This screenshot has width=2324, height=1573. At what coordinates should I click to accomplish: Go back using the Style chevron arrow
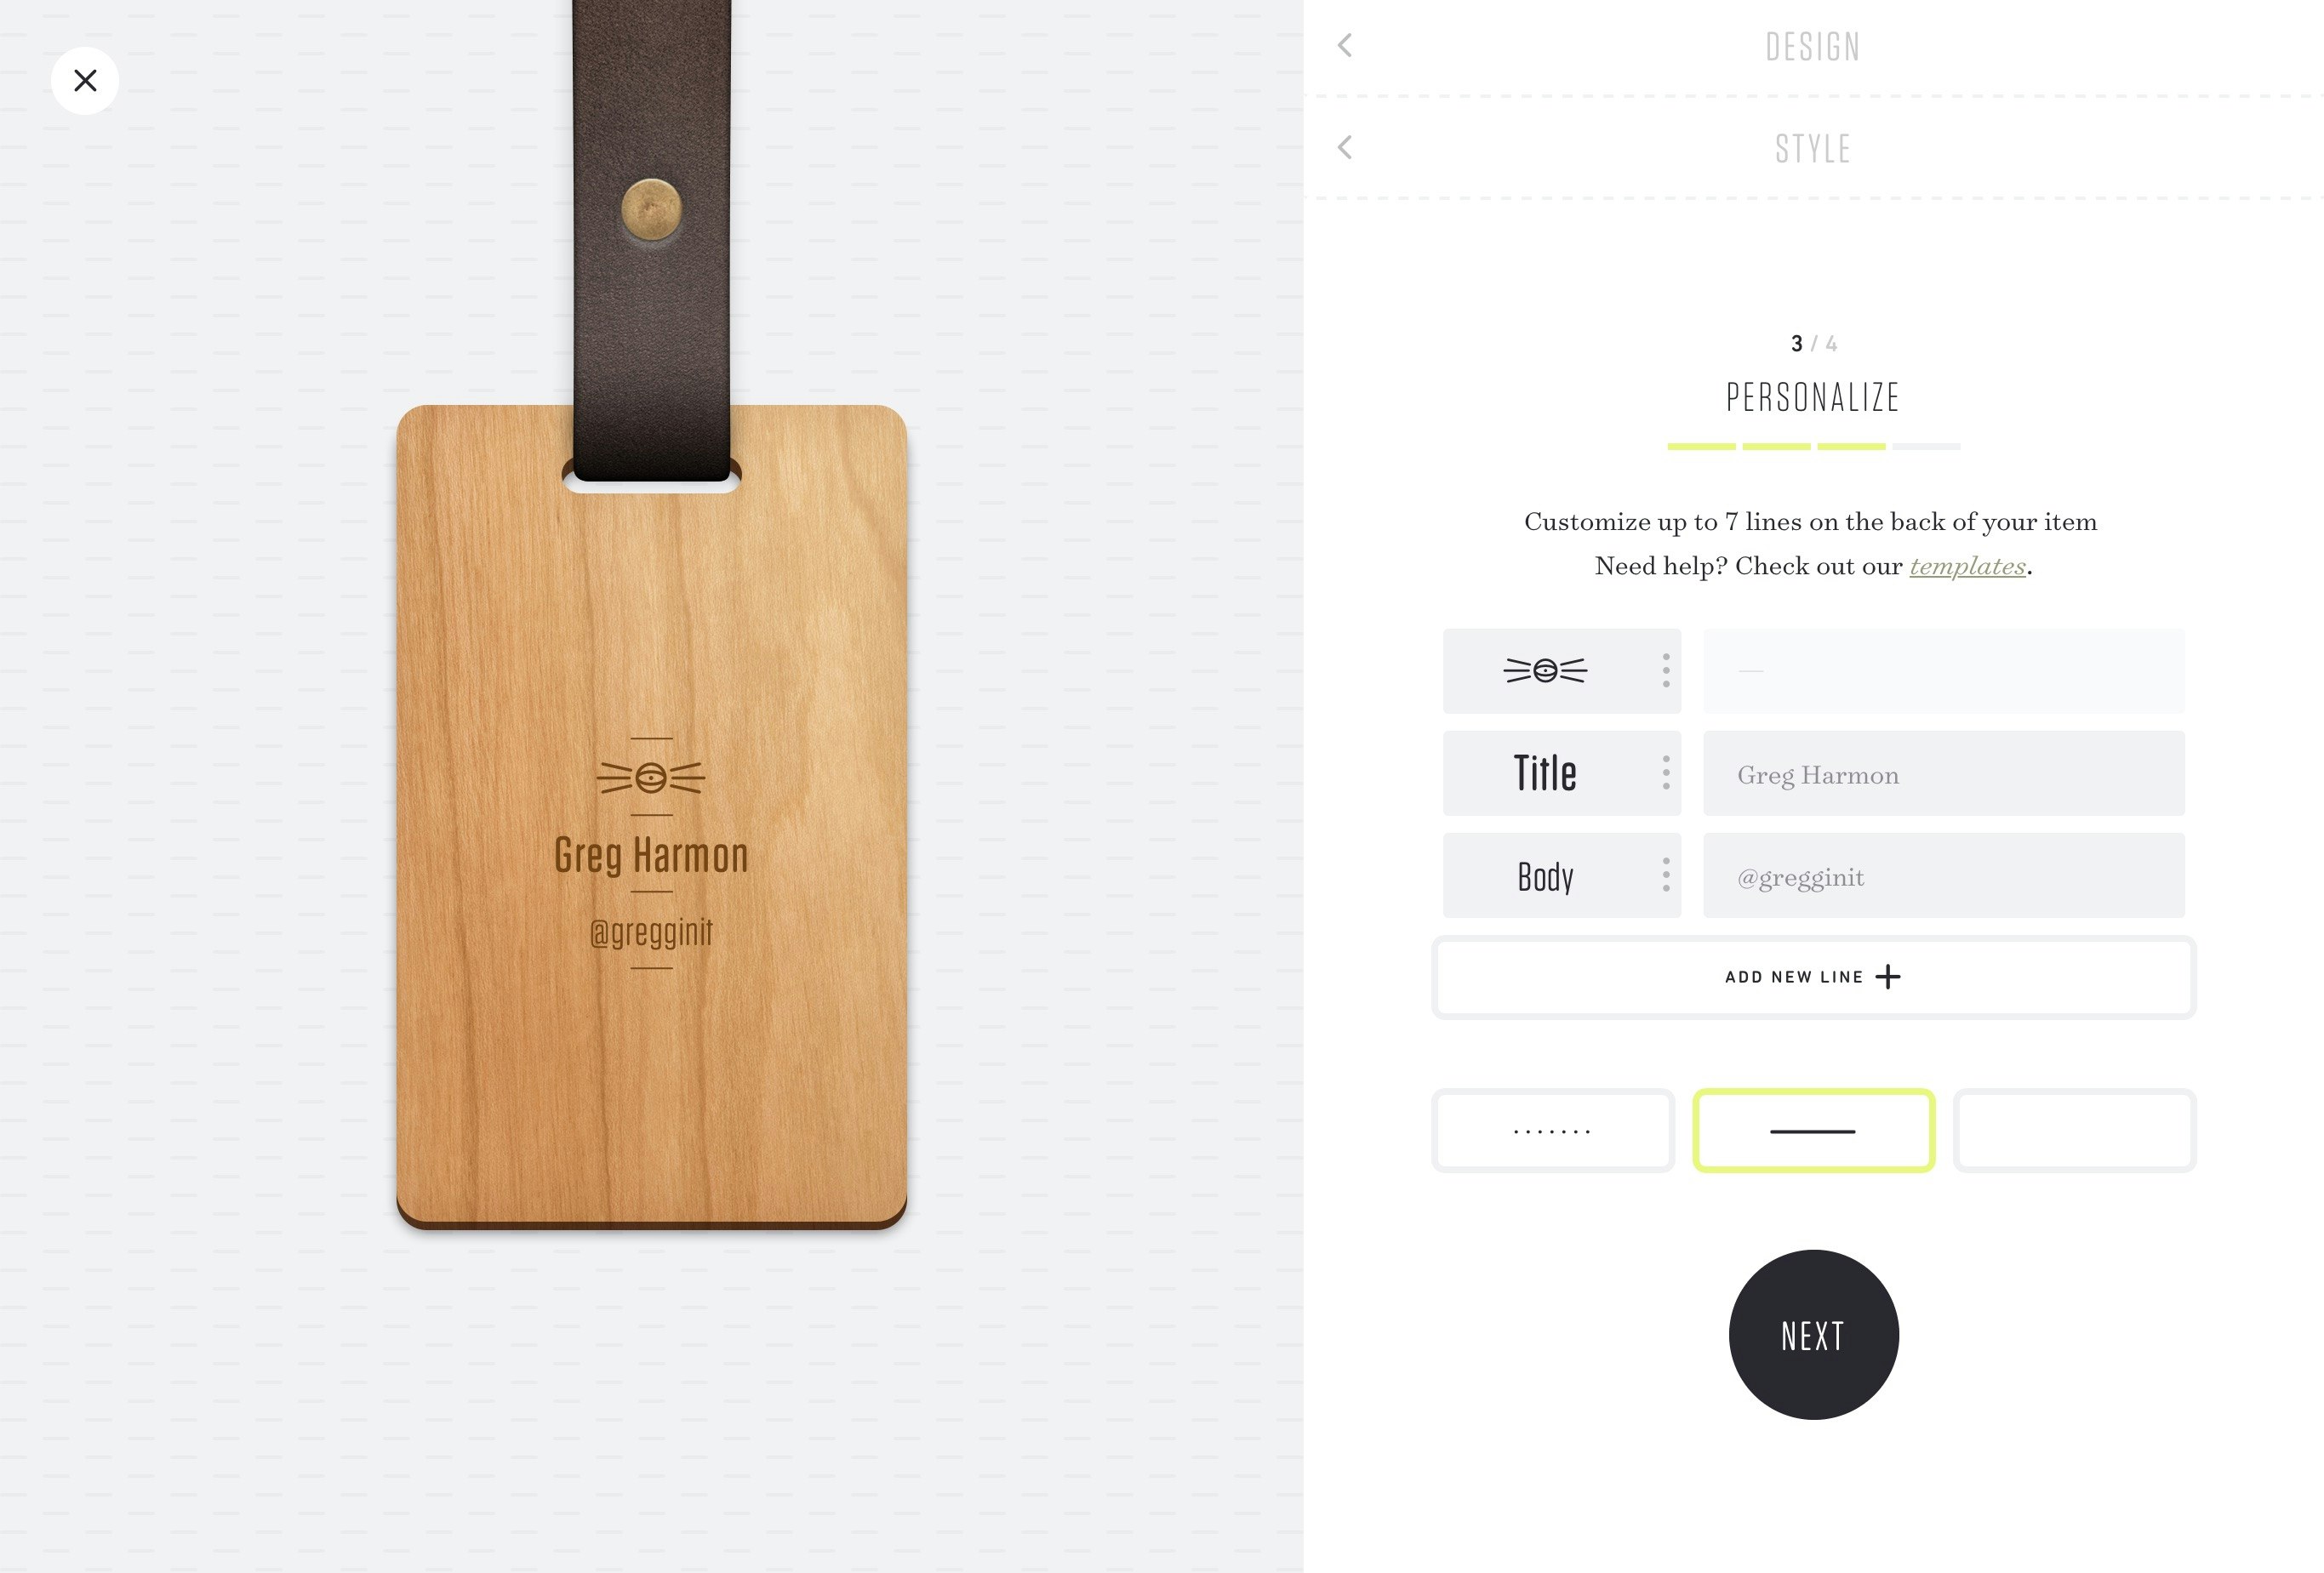[1345, 148]
